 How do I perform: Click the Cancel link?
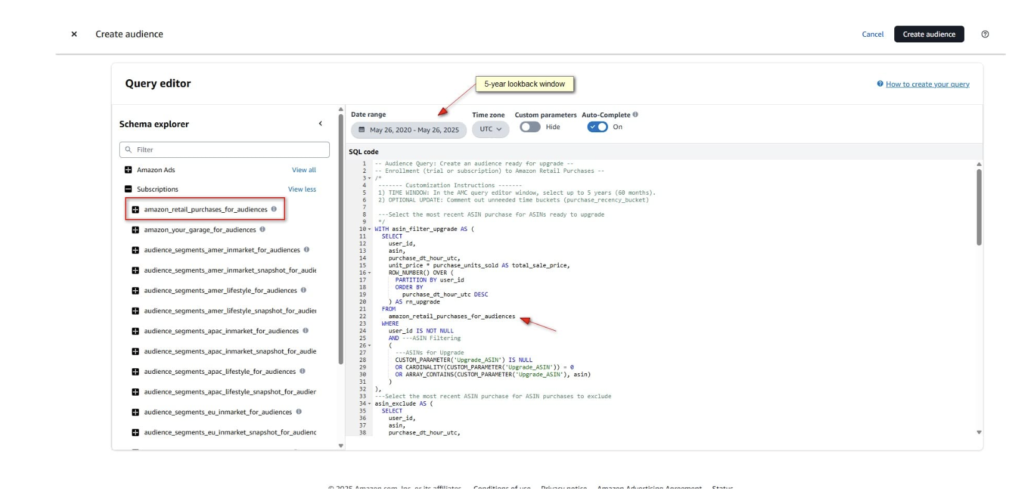(x=872, y=34)
